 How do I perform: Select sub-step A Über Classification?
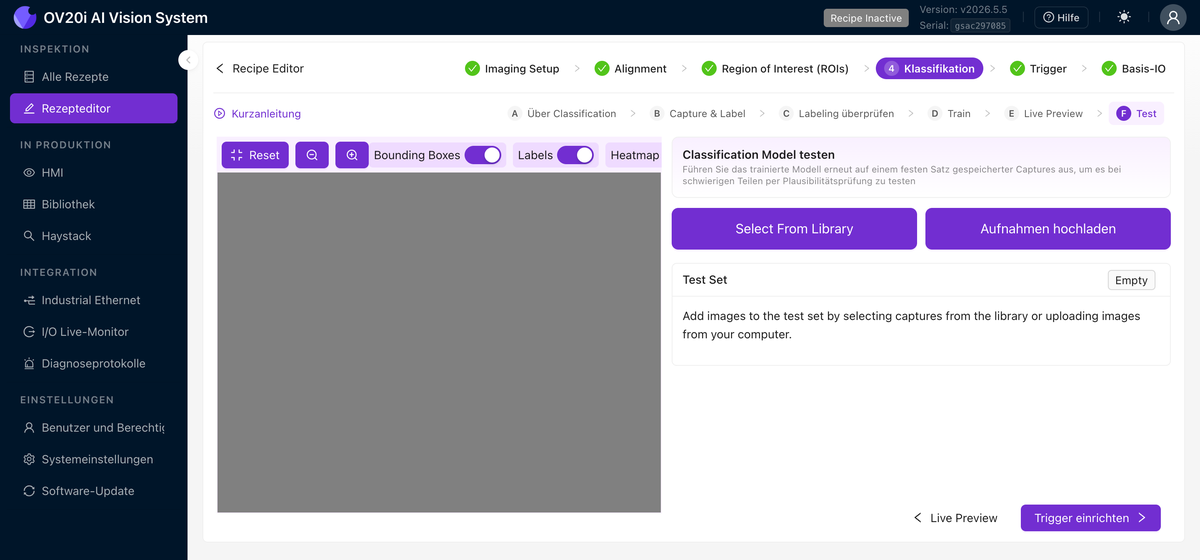pyautogui.click(x=562, y=114)
